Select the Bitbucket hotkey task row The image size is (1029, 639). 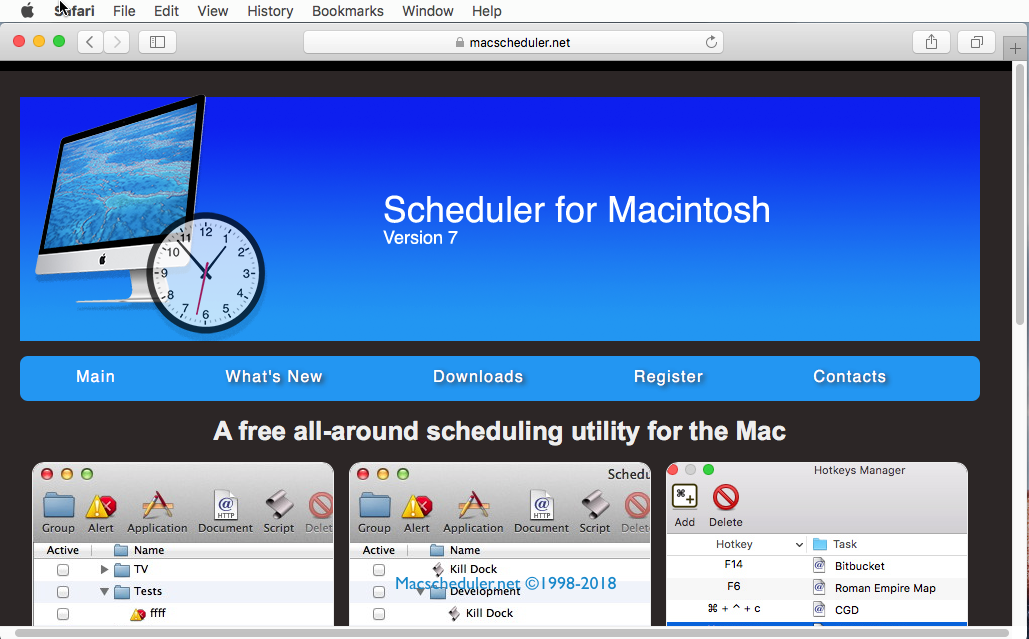[x=817, y=566]
